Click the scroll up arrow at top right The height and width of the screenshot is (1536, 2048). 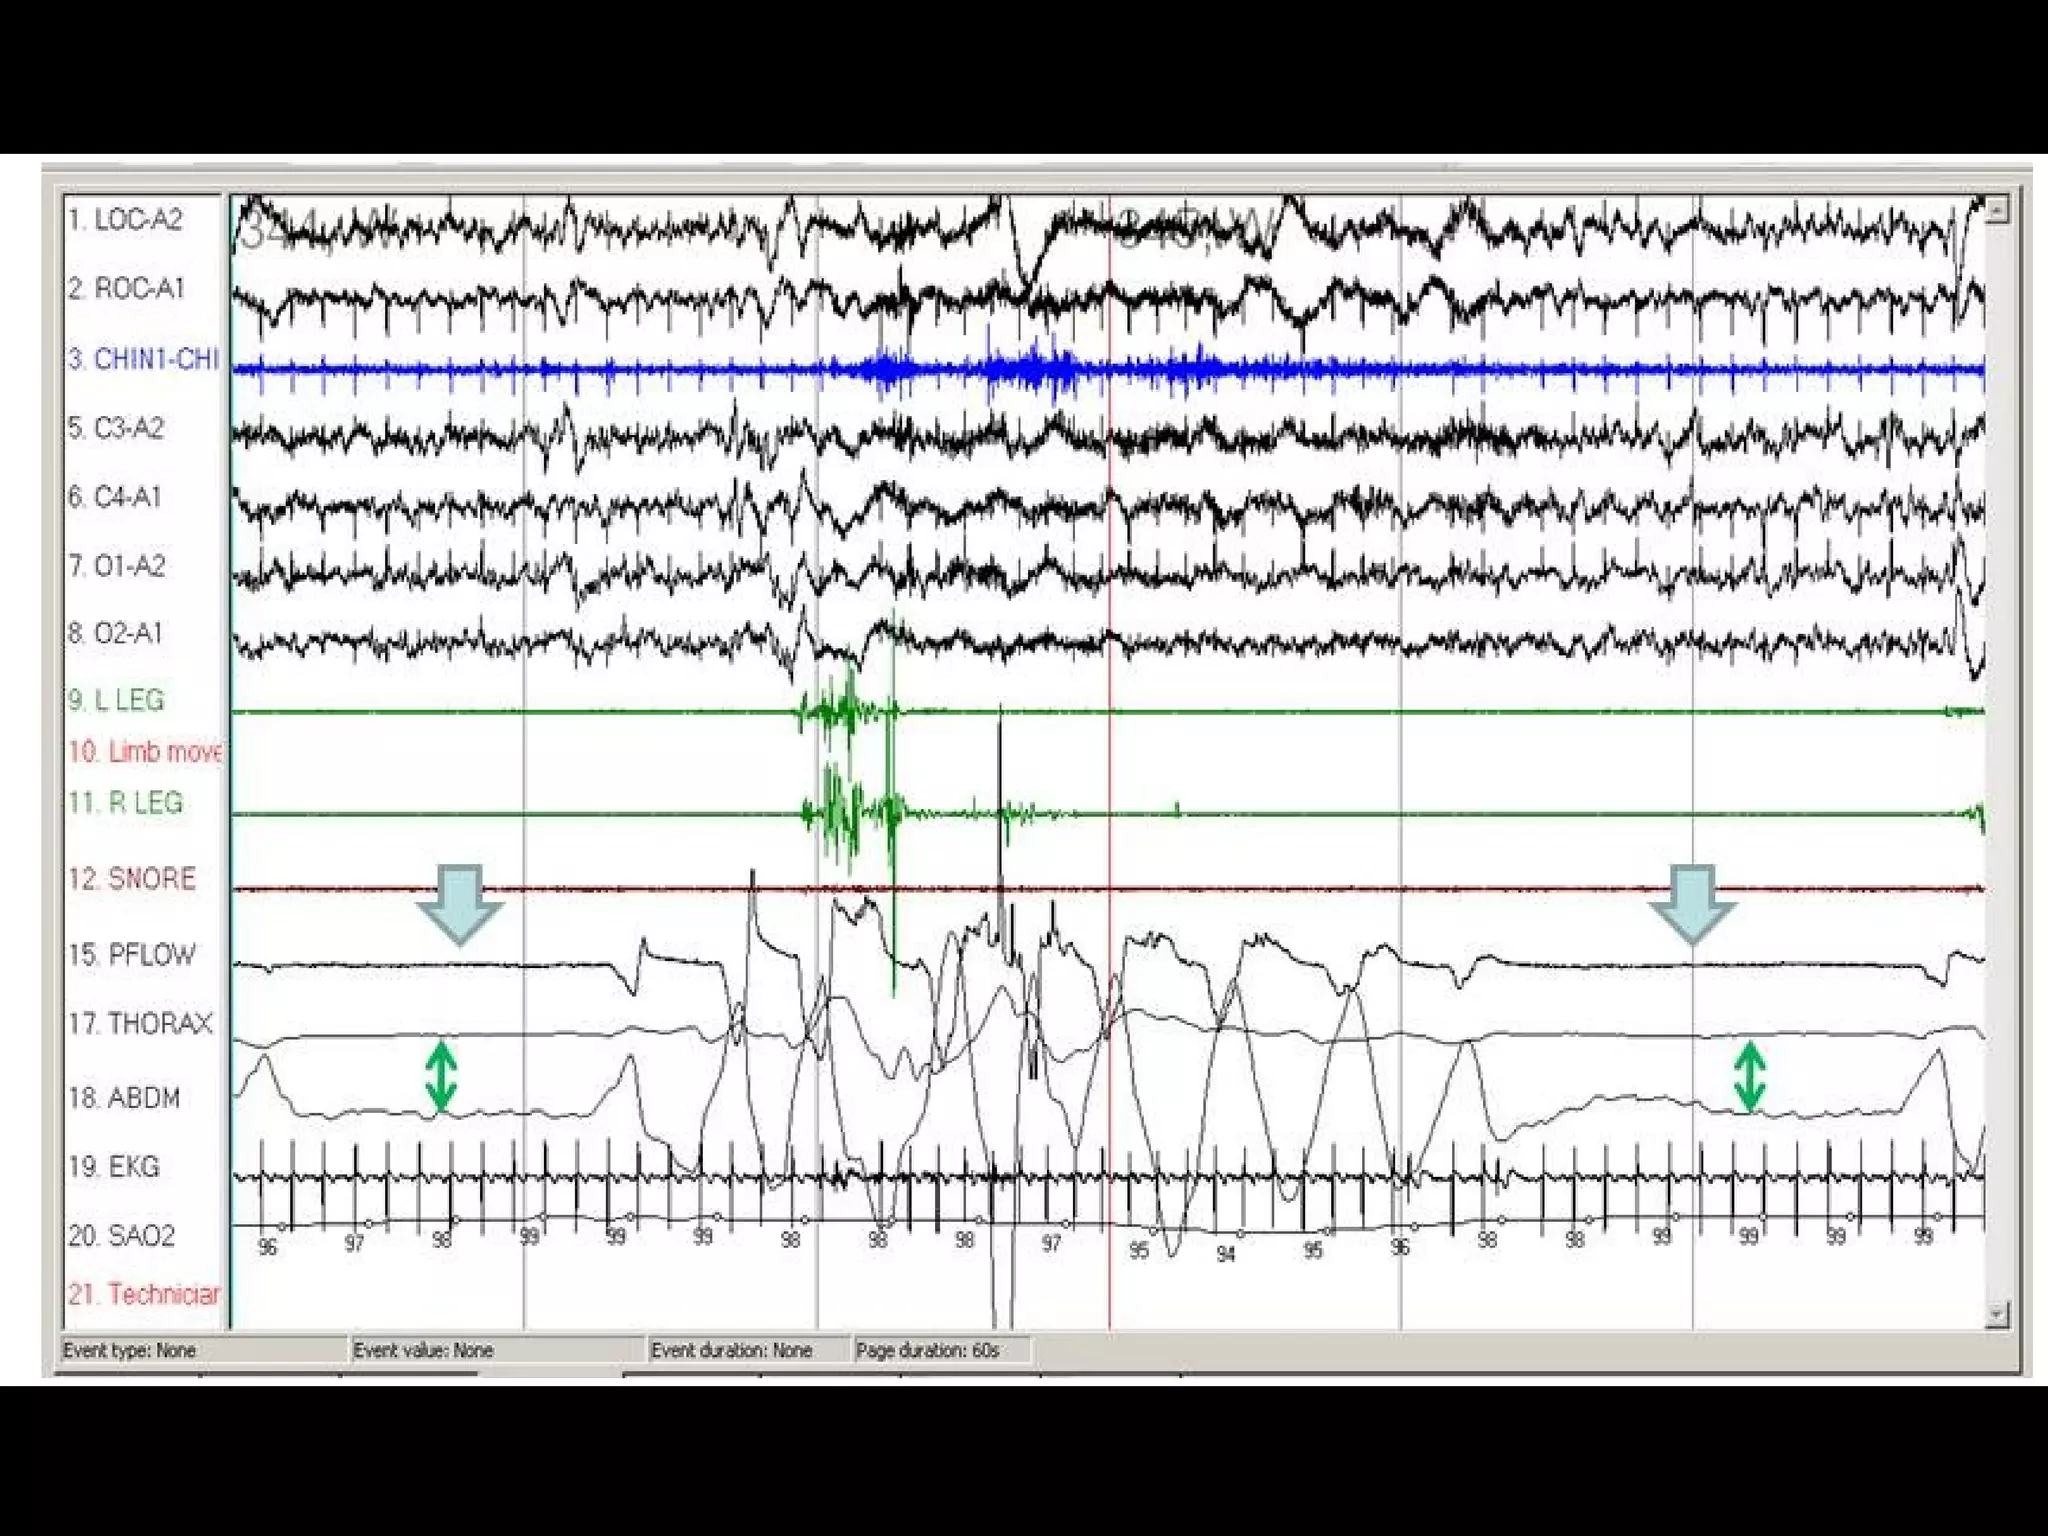(x=1997, y=210)
